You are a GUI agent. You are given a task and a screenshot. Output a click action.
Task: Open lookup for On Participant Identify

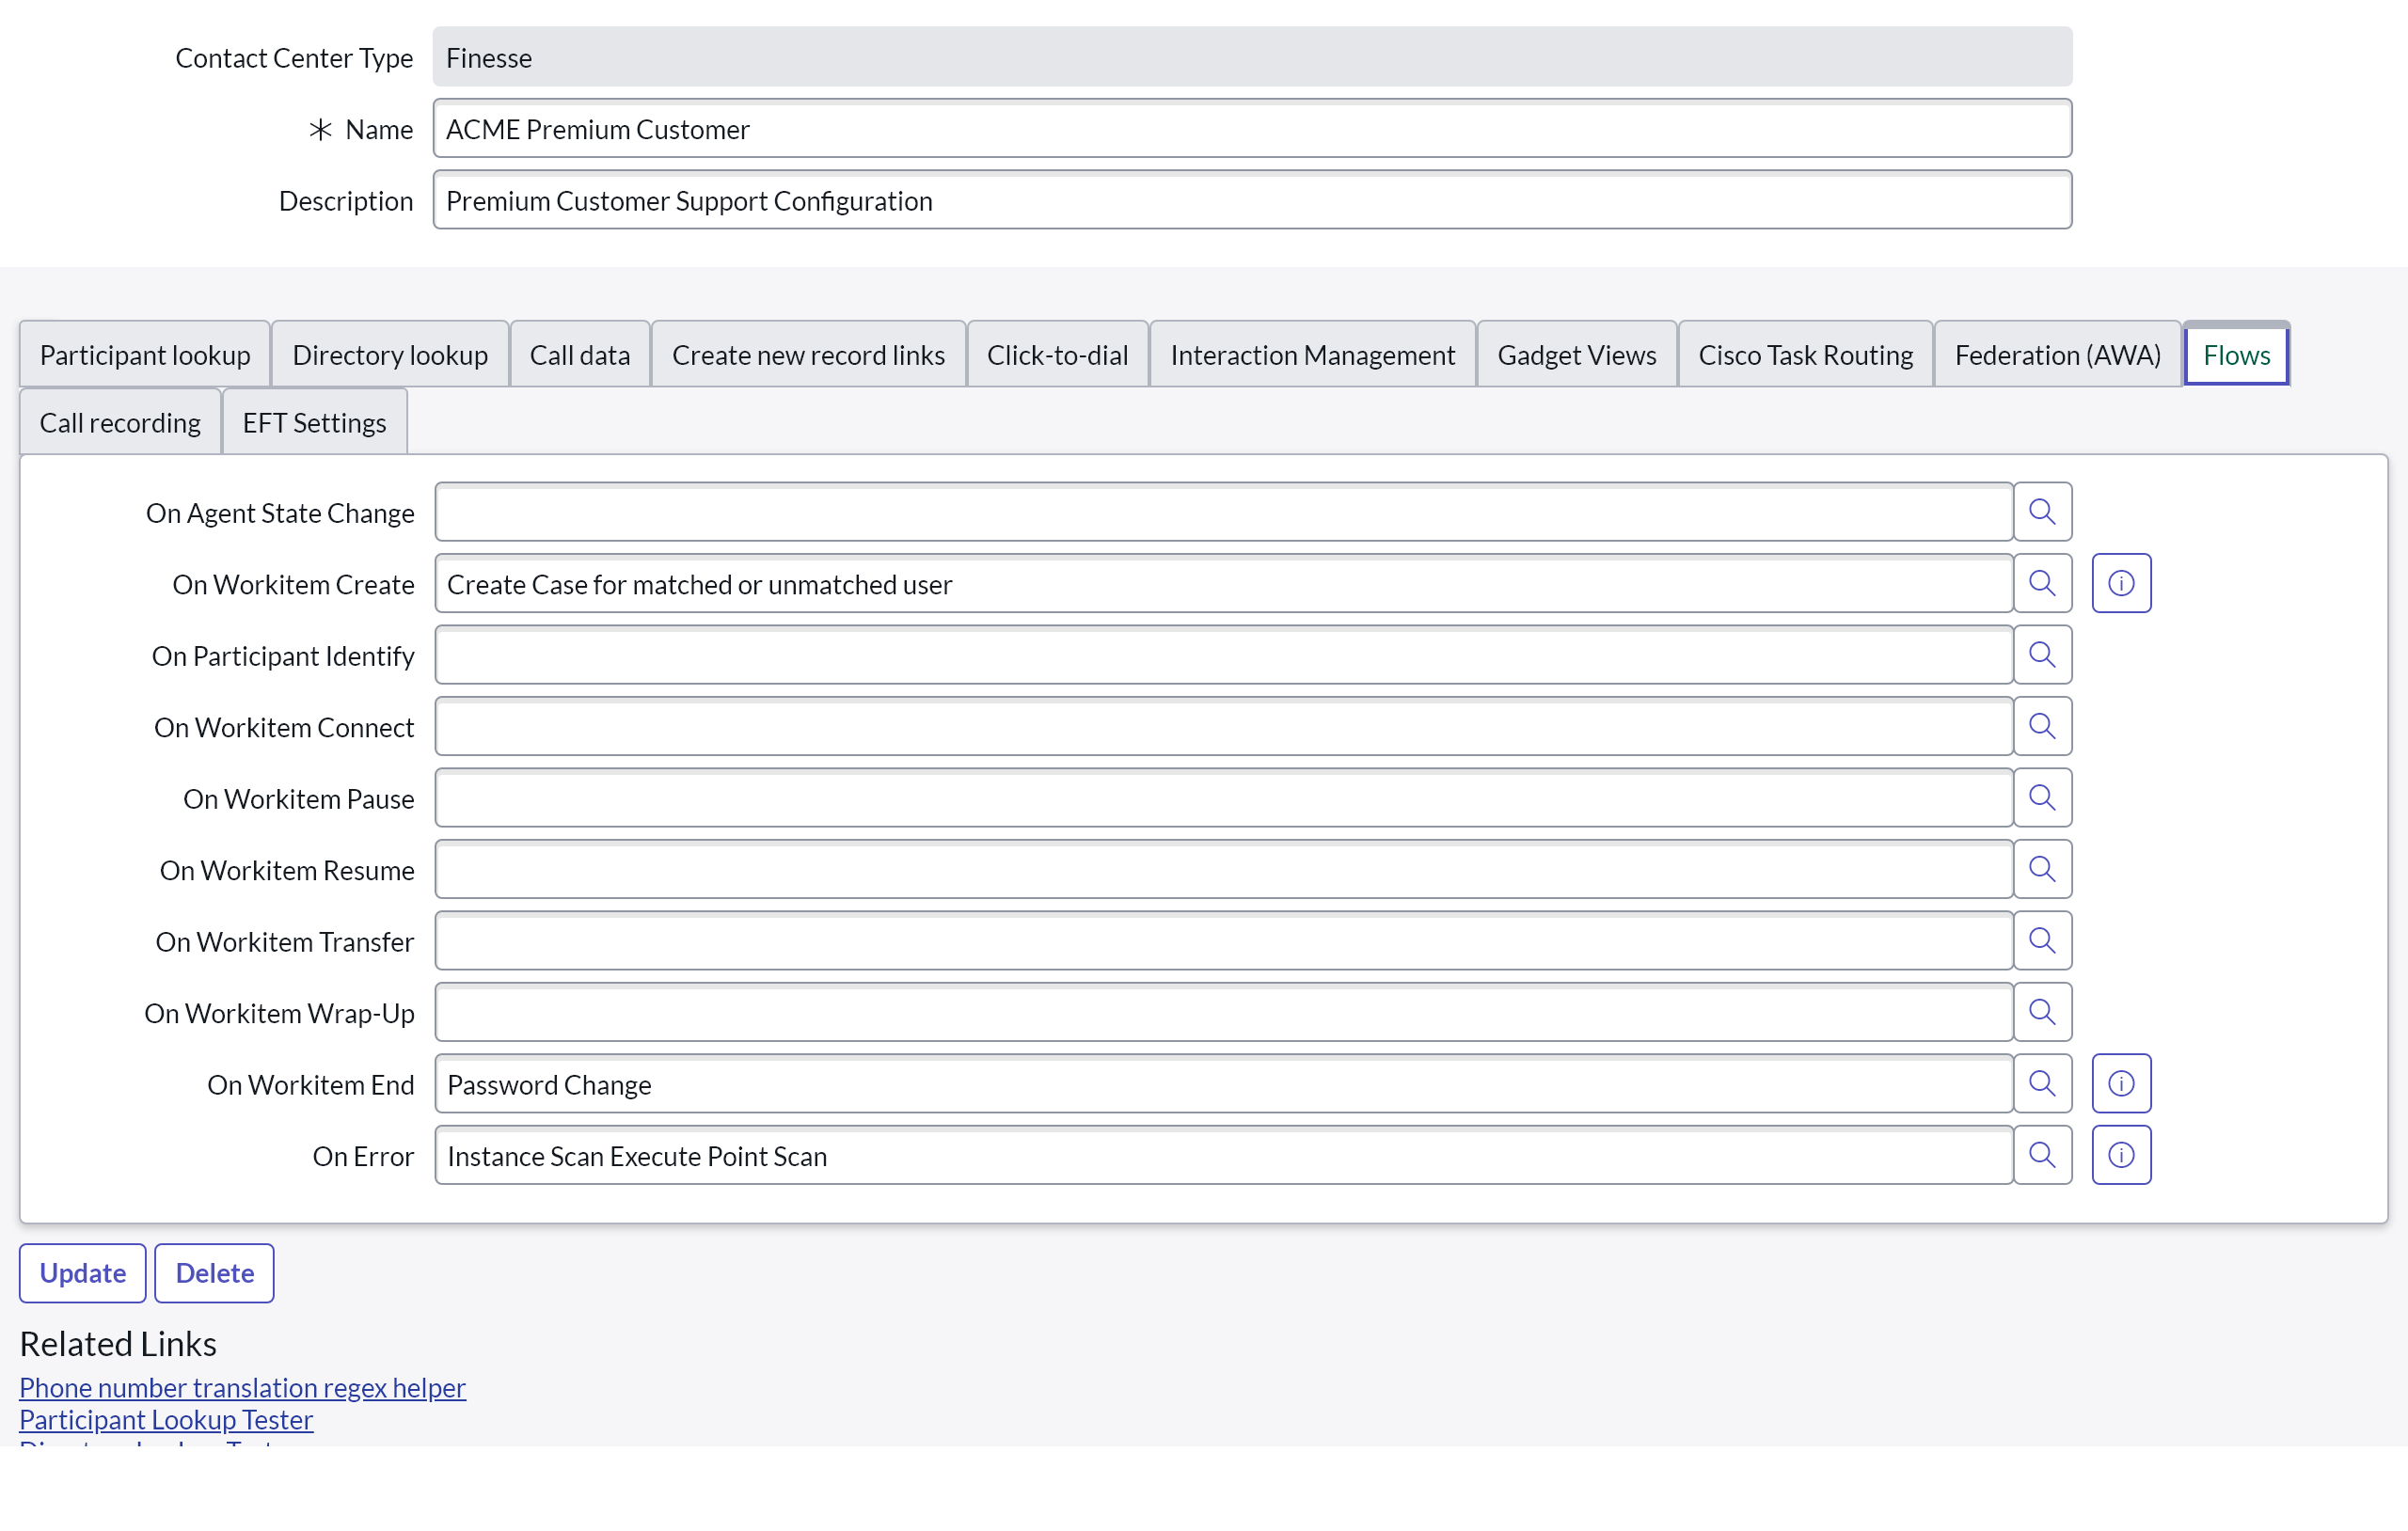(x=2041, y=655)
